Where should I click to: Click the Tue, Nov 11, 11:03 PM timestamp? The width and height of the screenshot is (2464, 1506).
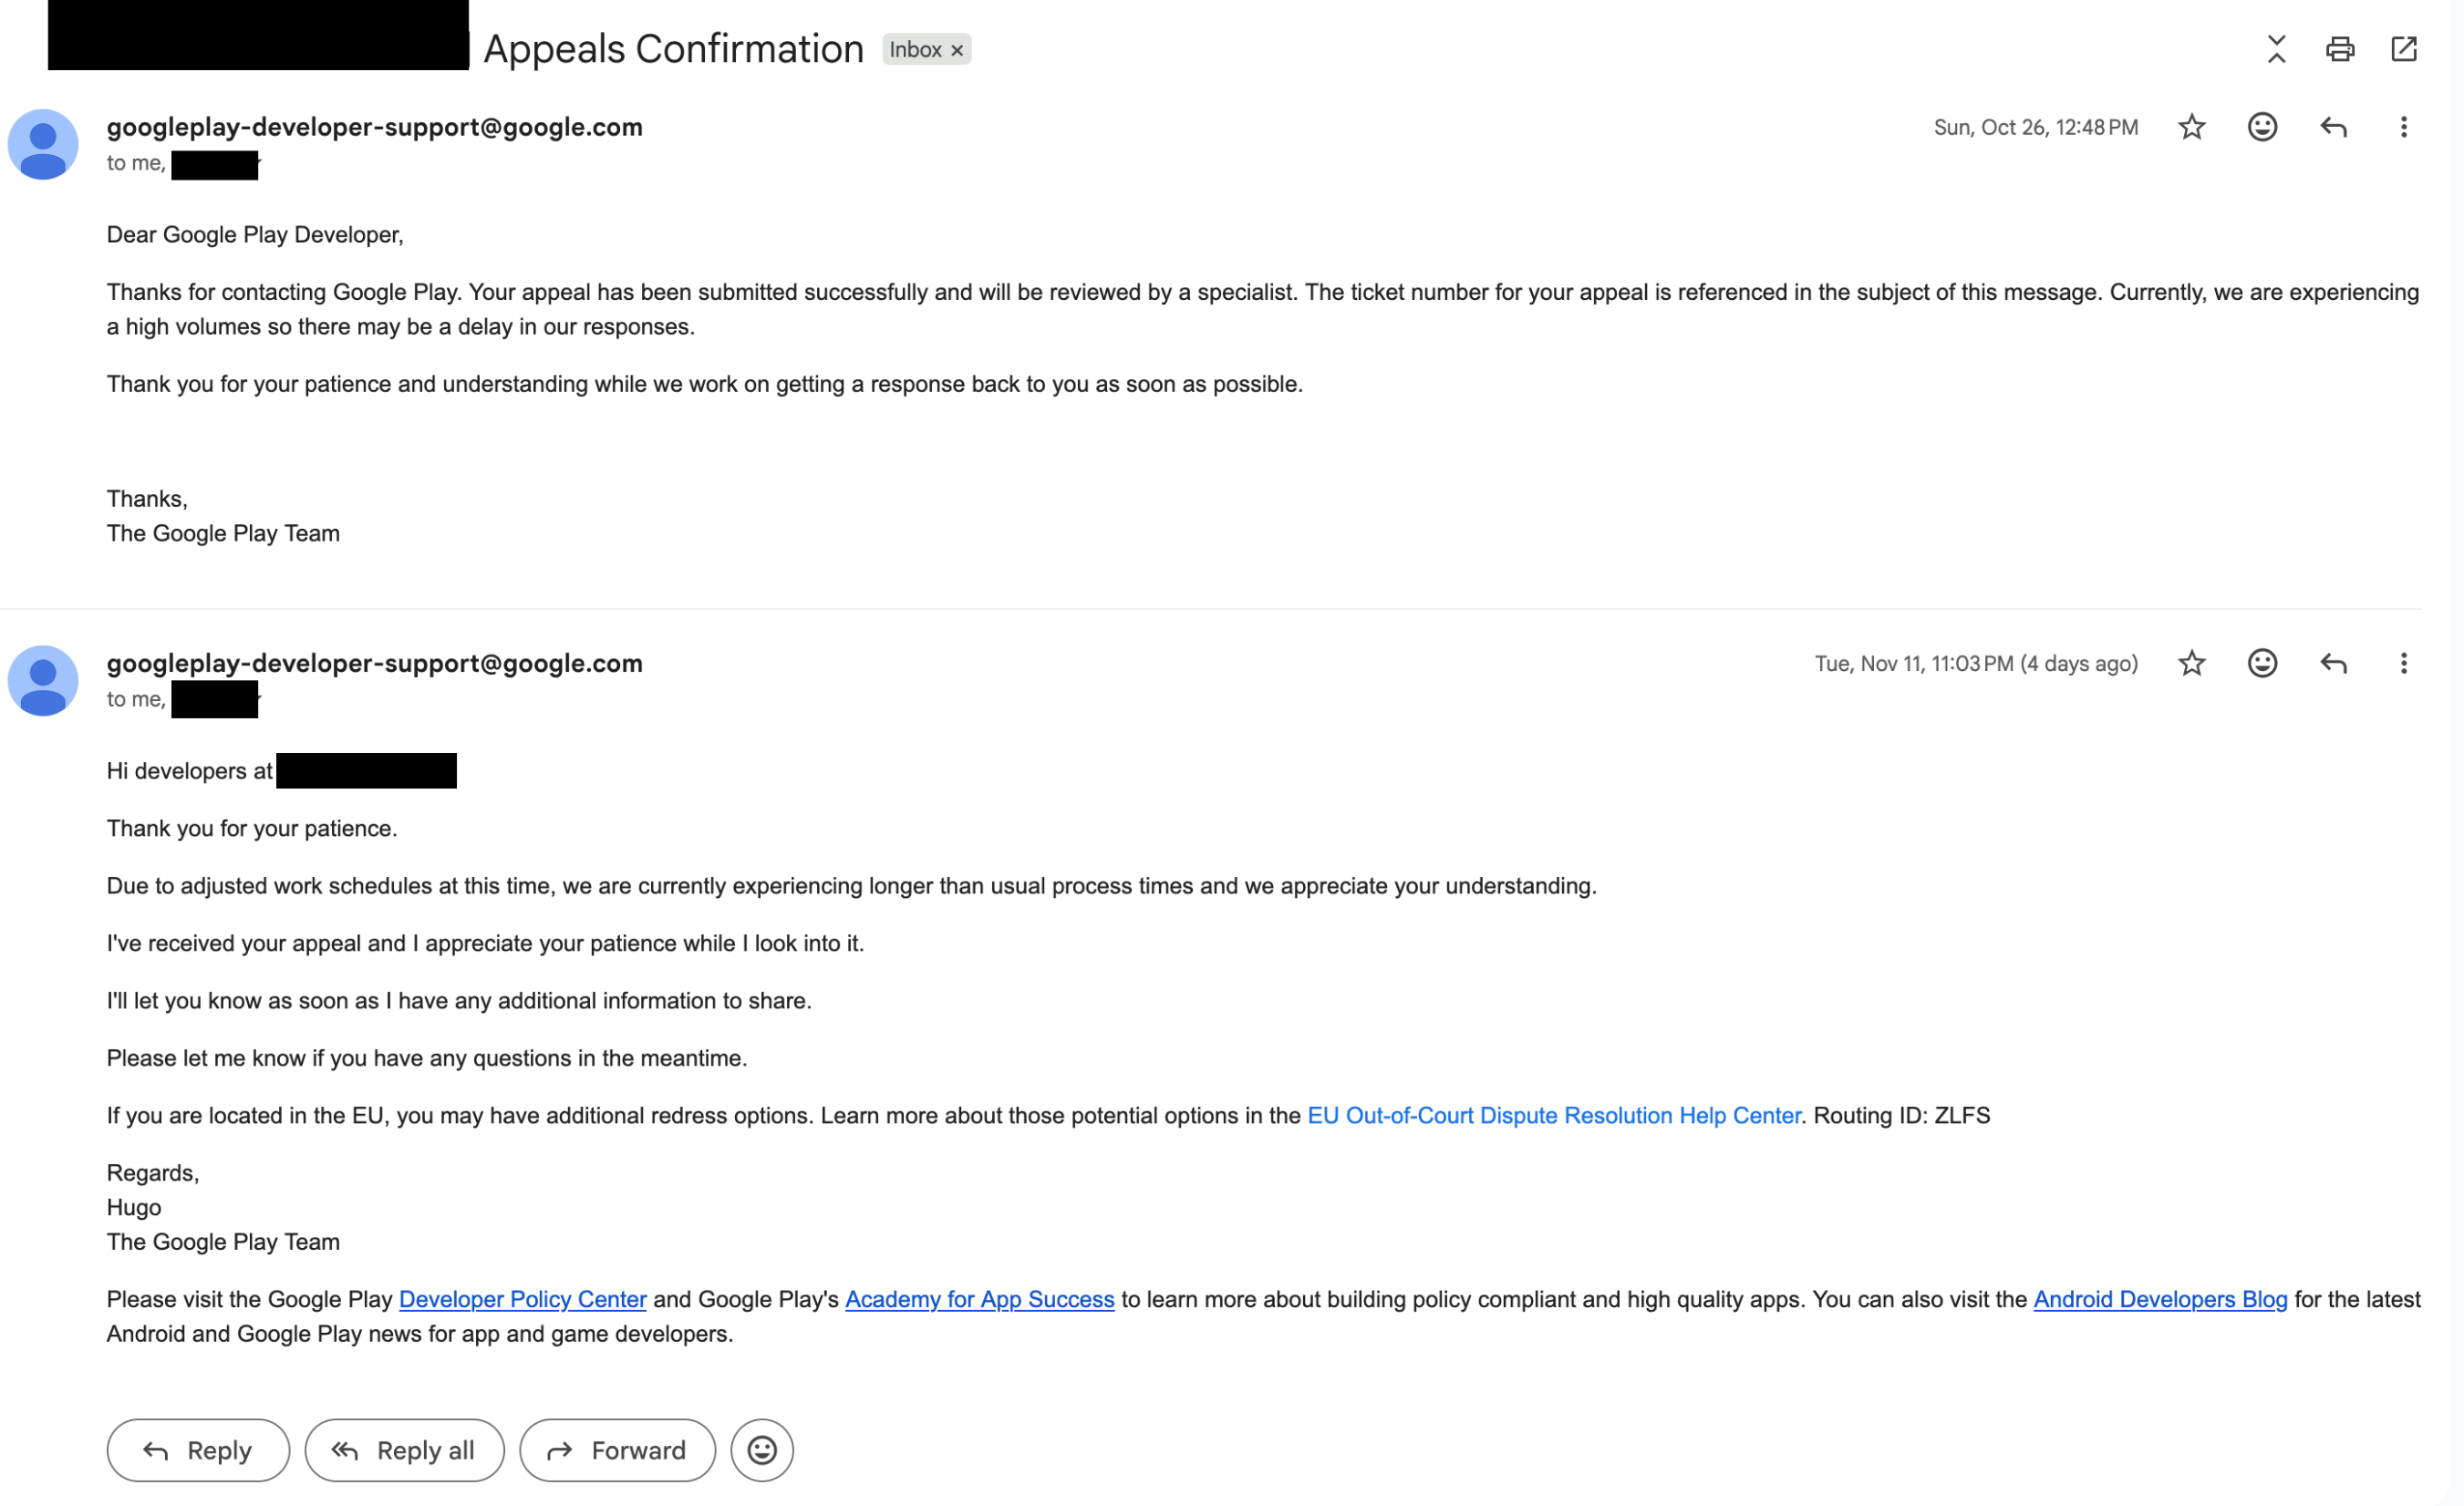tap(1976, 663)
